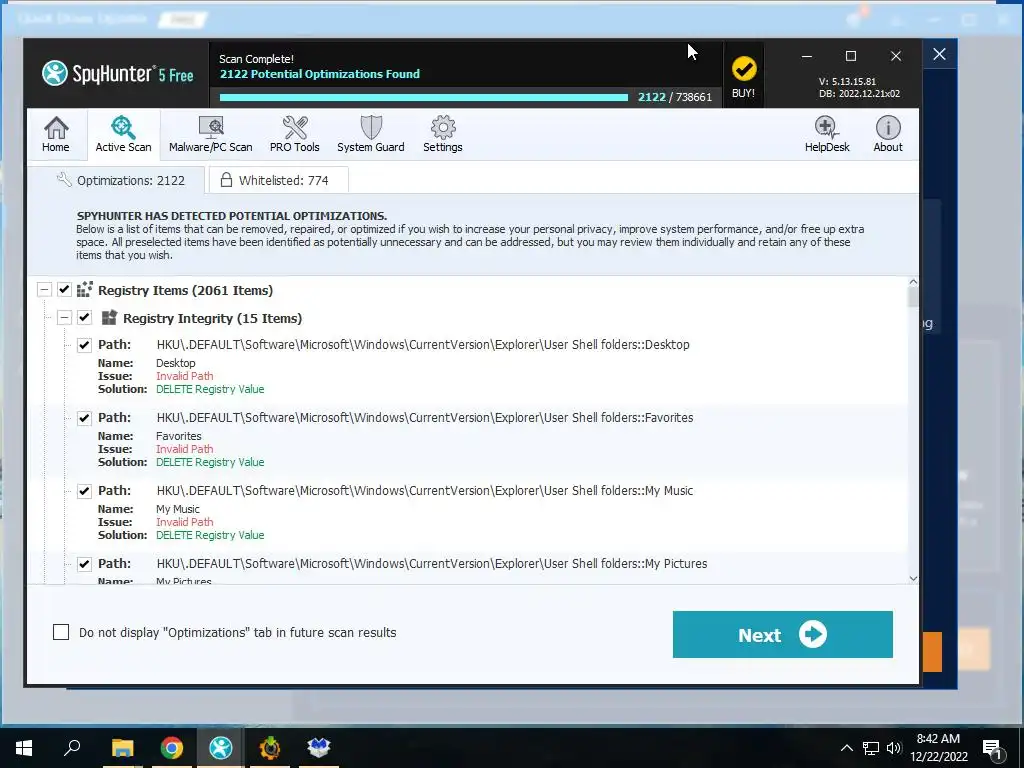Click the scroll up arrow of results list
The height and width of the screenshot is (768, 1024).
913,281
